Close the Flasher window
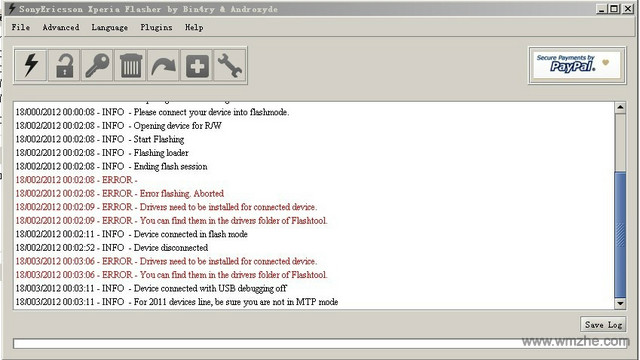This screenshot has height=360, width=640. [x=628, y=9]
